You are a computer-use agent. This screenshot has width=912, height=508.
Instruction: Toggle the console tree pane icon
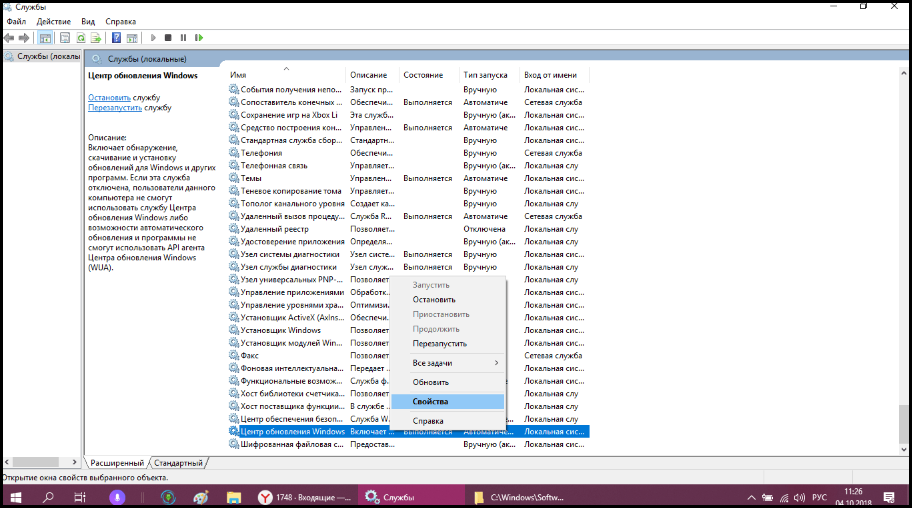(x=45, y=38)
